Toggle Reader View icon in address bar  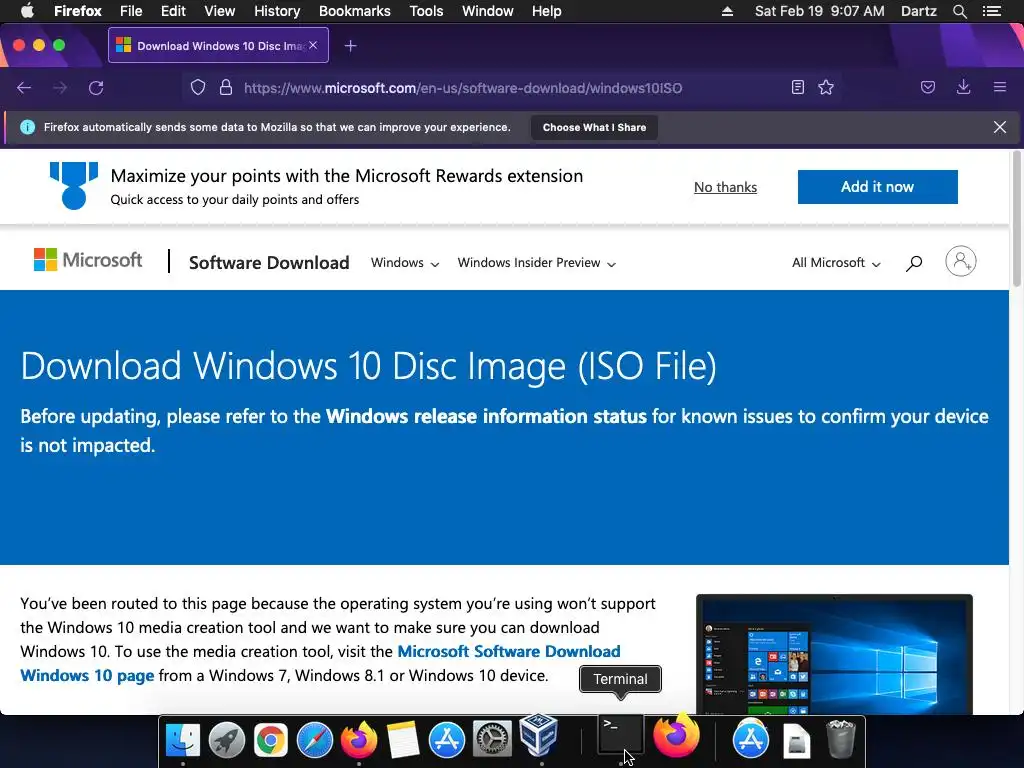(x=797, y=88)
